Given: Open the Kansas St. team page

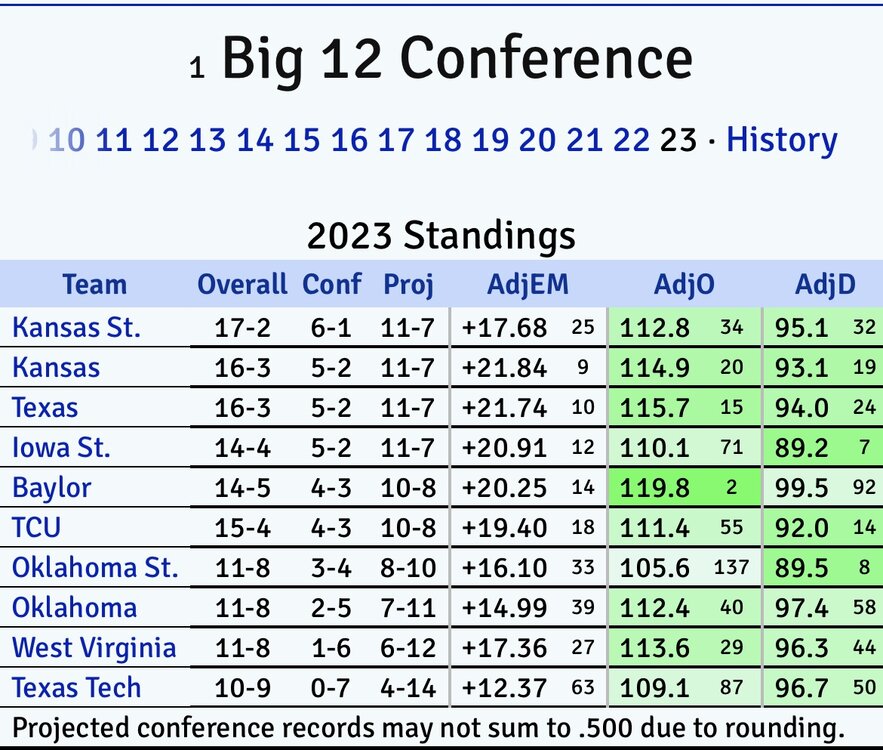Looking at the screenshot, I should pyautogui.click(x=76, y=327).
